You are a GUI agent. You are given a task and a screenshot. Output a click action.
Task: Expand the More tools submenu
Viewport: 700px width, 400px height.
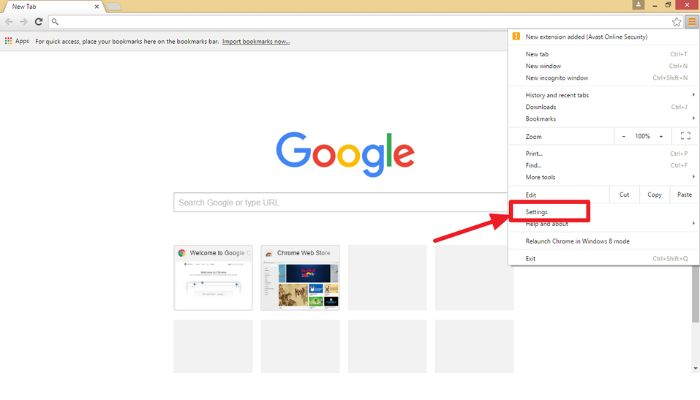[x=604, y=177]
